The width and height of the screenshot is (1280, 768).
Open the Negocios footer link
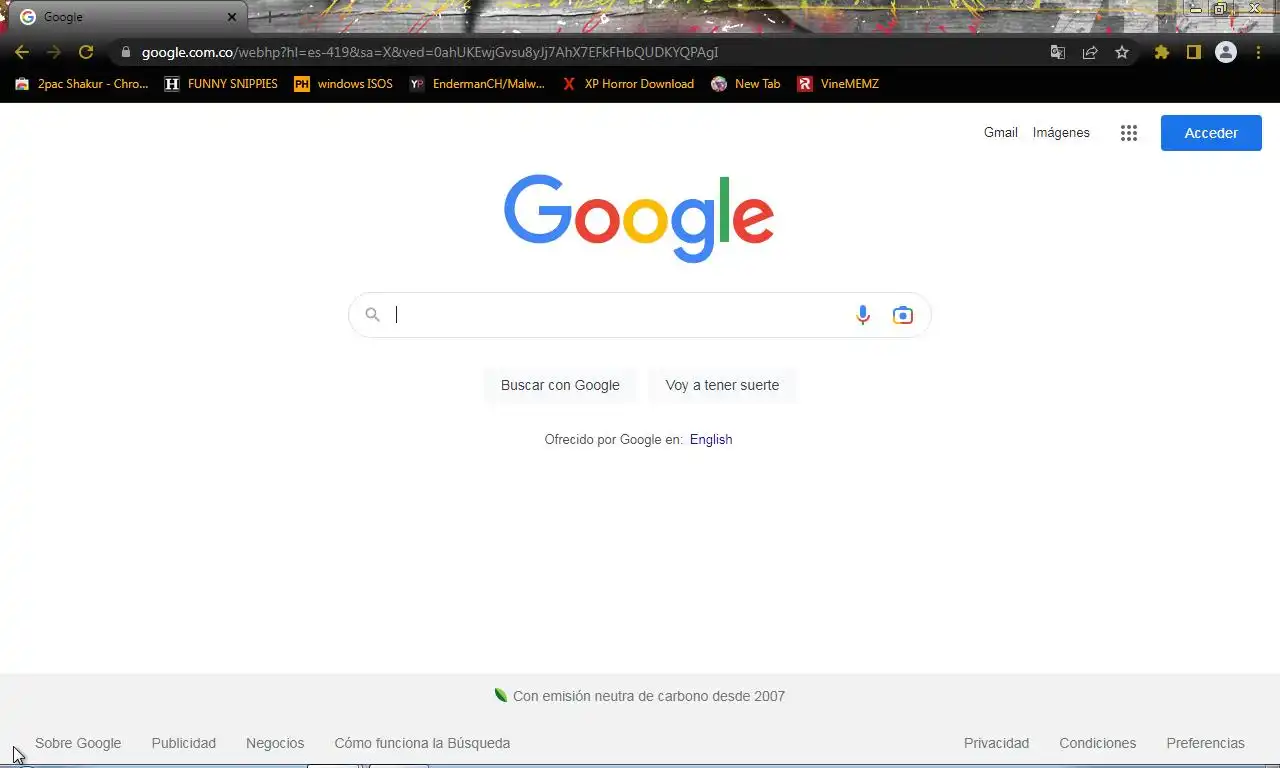275,743
